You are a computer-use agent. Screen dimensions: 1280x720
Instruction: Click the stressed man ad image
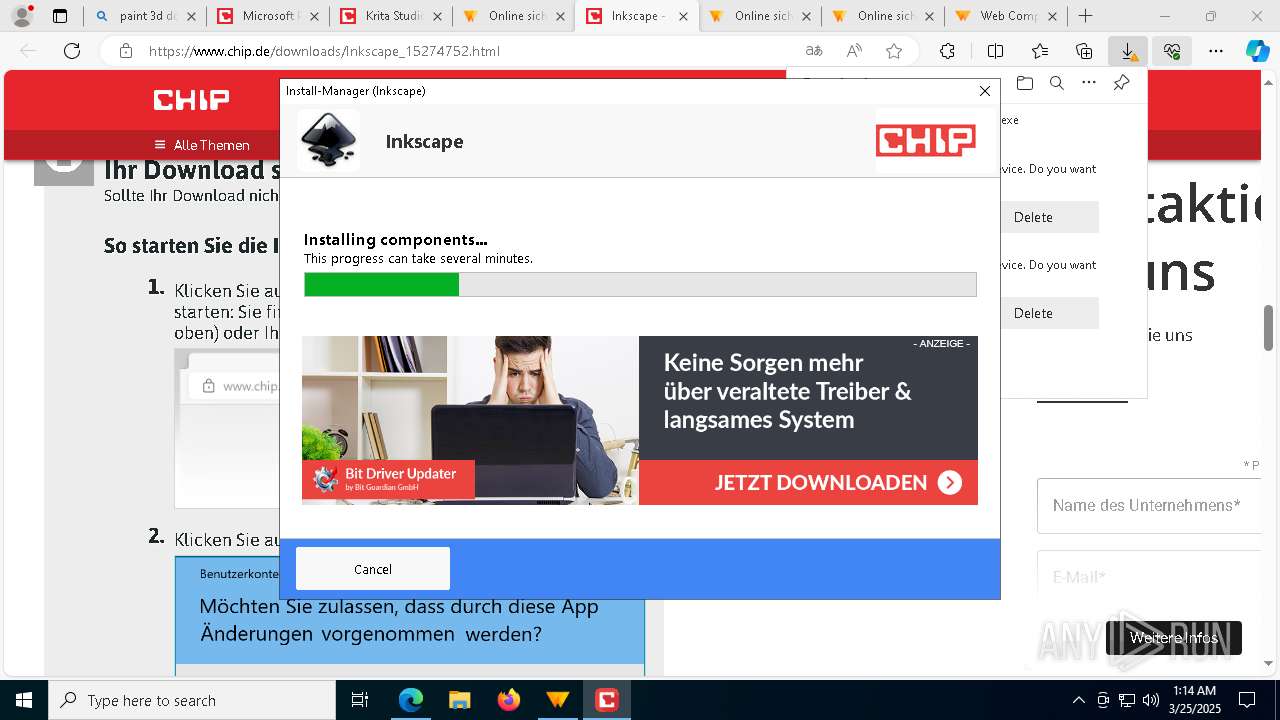(x=470, y=420)
